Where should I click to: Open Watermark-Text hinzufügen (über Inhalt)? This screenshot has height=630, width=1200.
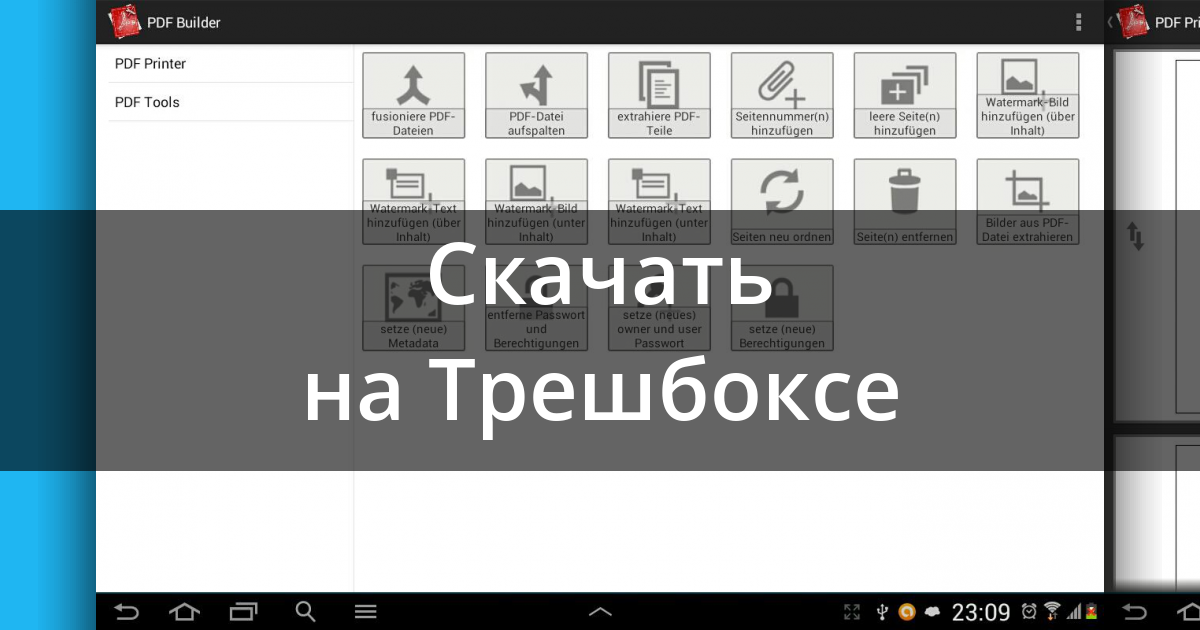point(413,202)
